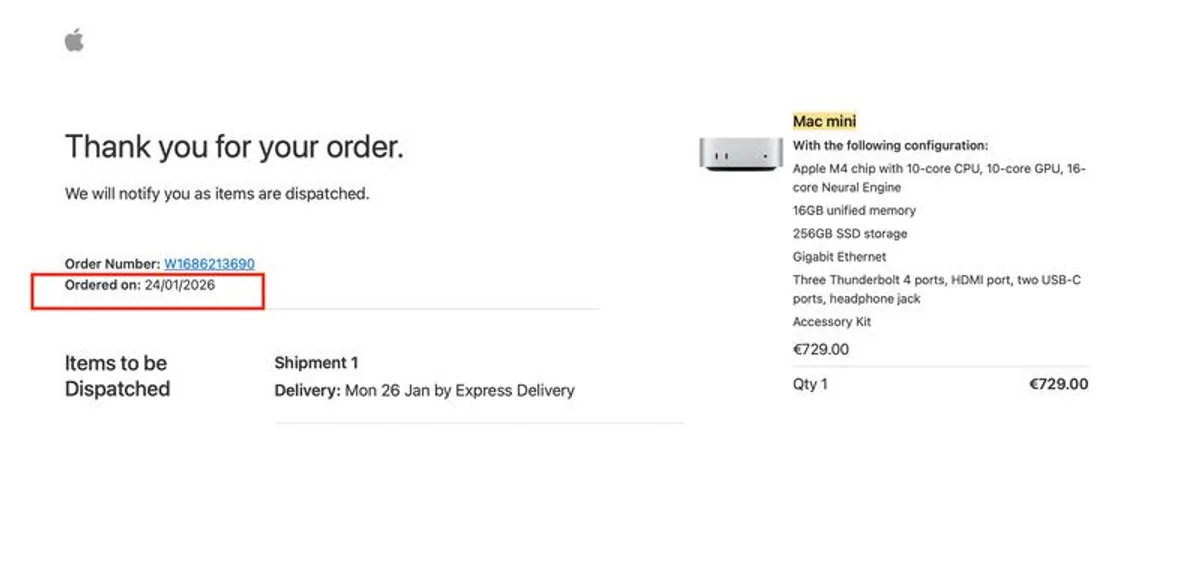
Task: Click the Thunderbolt 4 ports description
Action: coord(936,289)
